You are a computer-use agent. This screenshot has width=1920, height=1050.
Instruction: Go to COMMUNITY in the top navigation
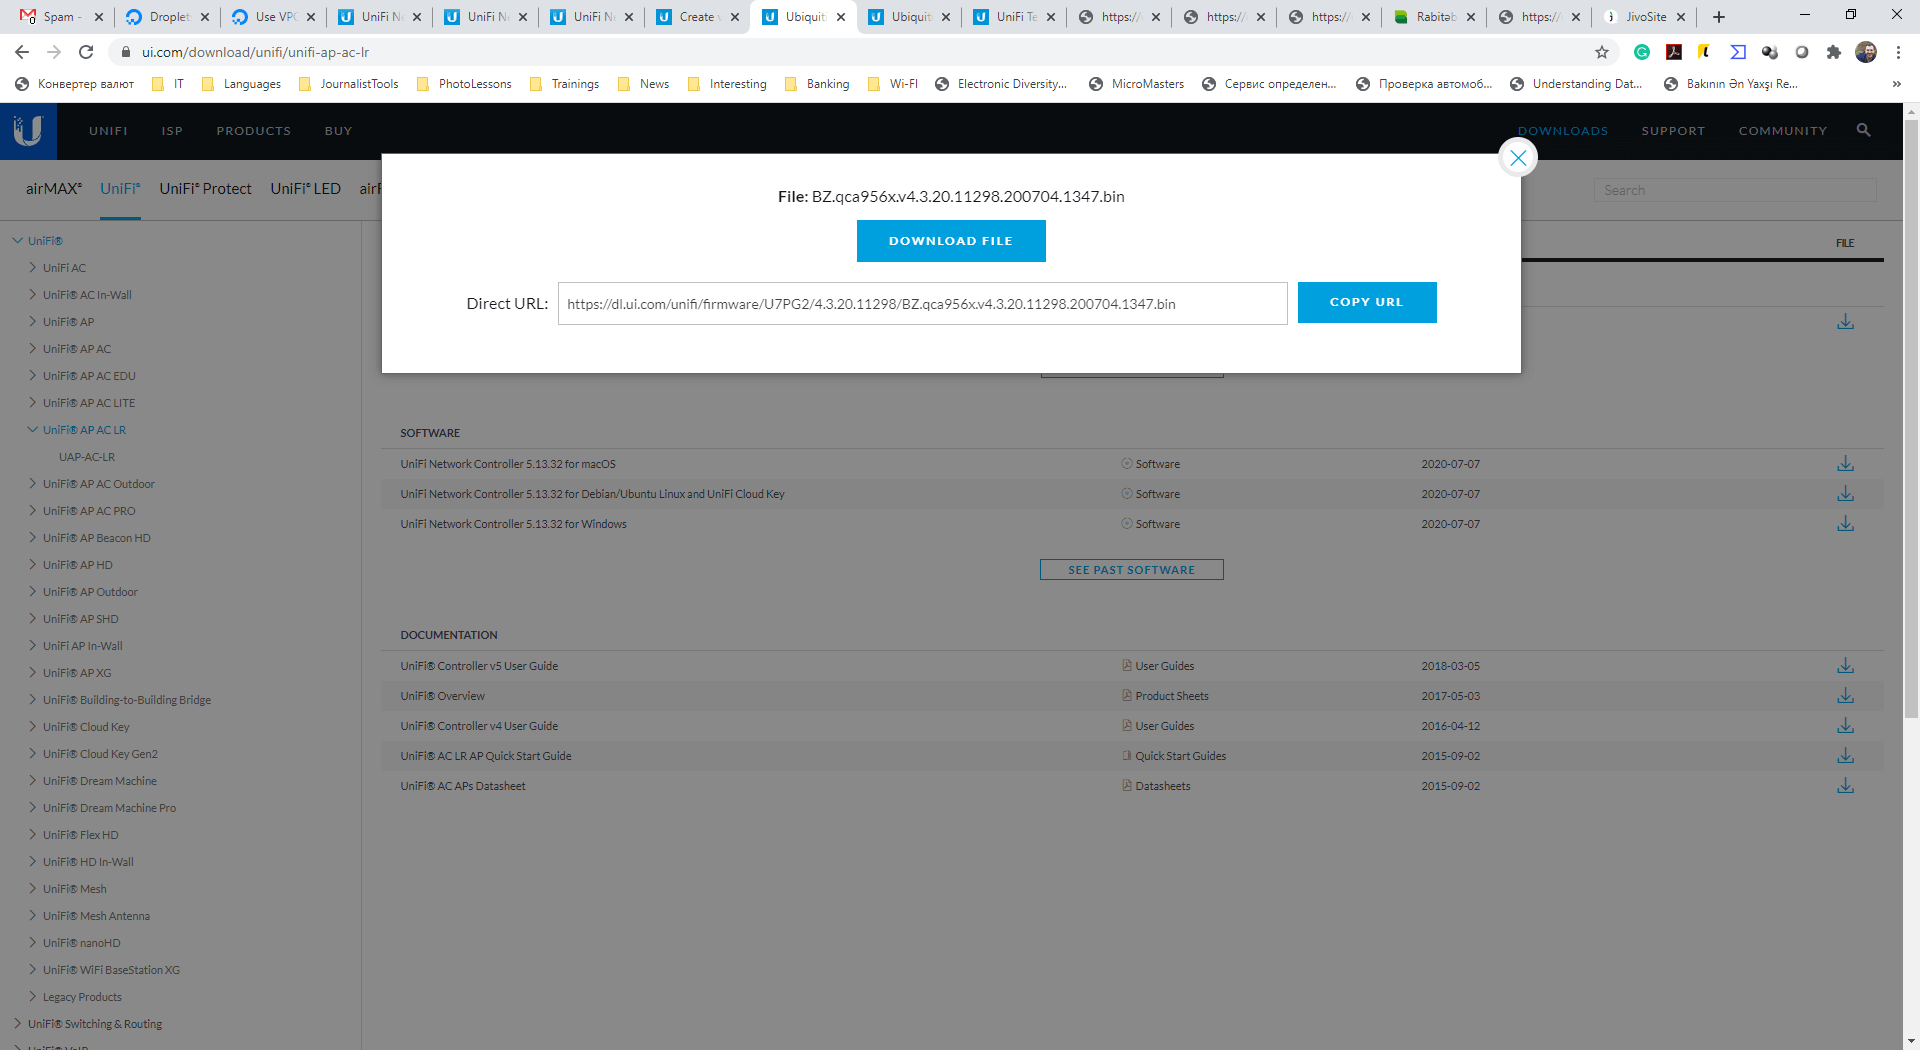pyautogui.click(x=1783, y=131)
